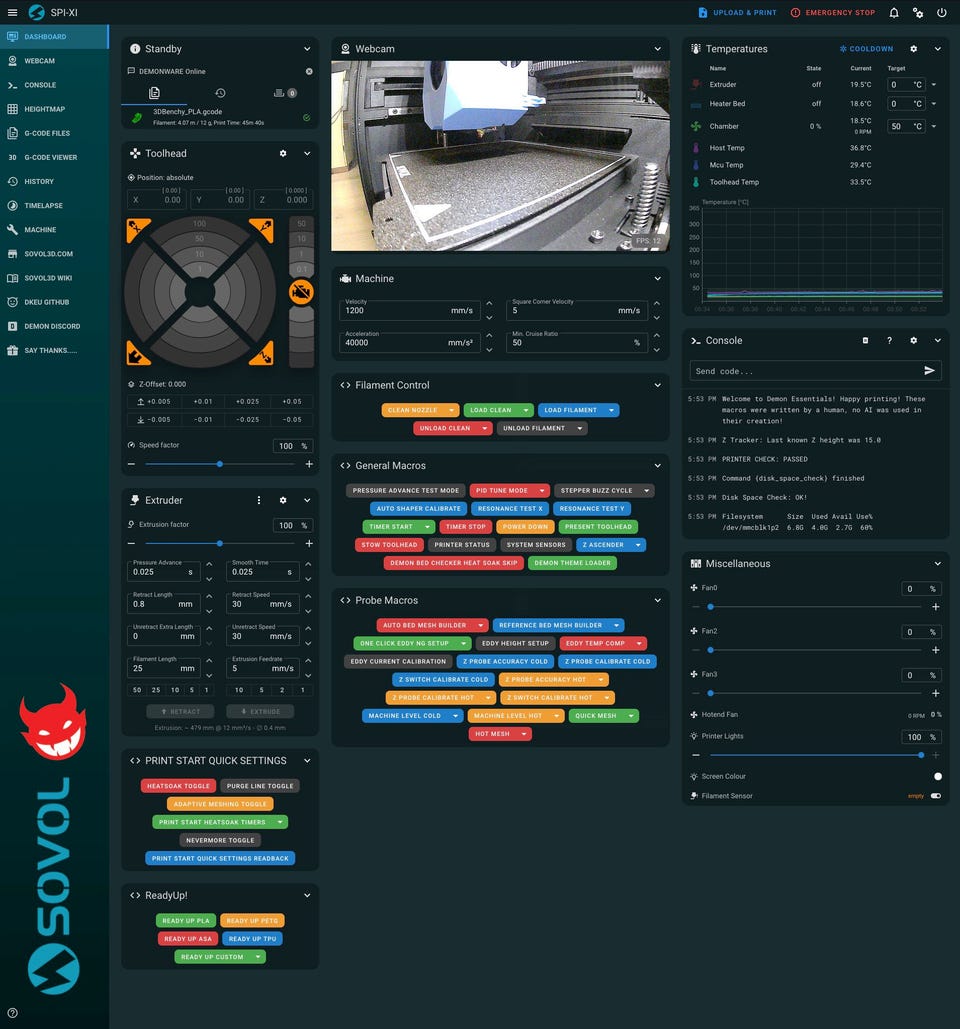The image size is (960, 1029).
Task: Open the power menu icon
Action: [941, 13]
